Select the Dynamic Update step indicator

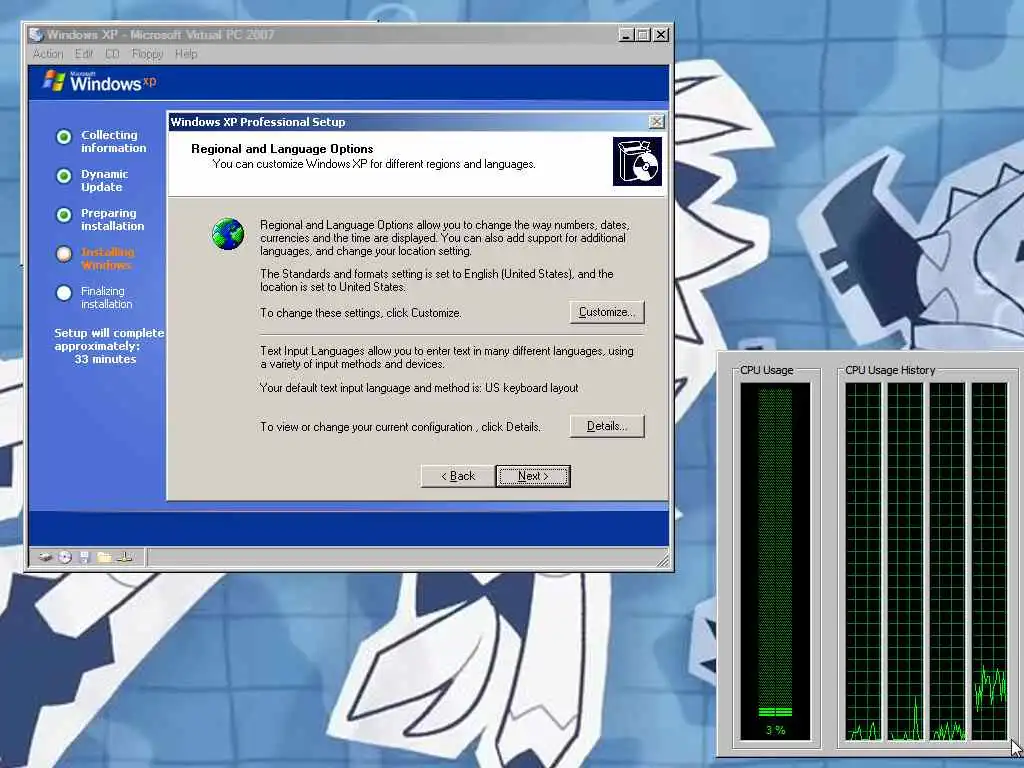pos(64,176)
